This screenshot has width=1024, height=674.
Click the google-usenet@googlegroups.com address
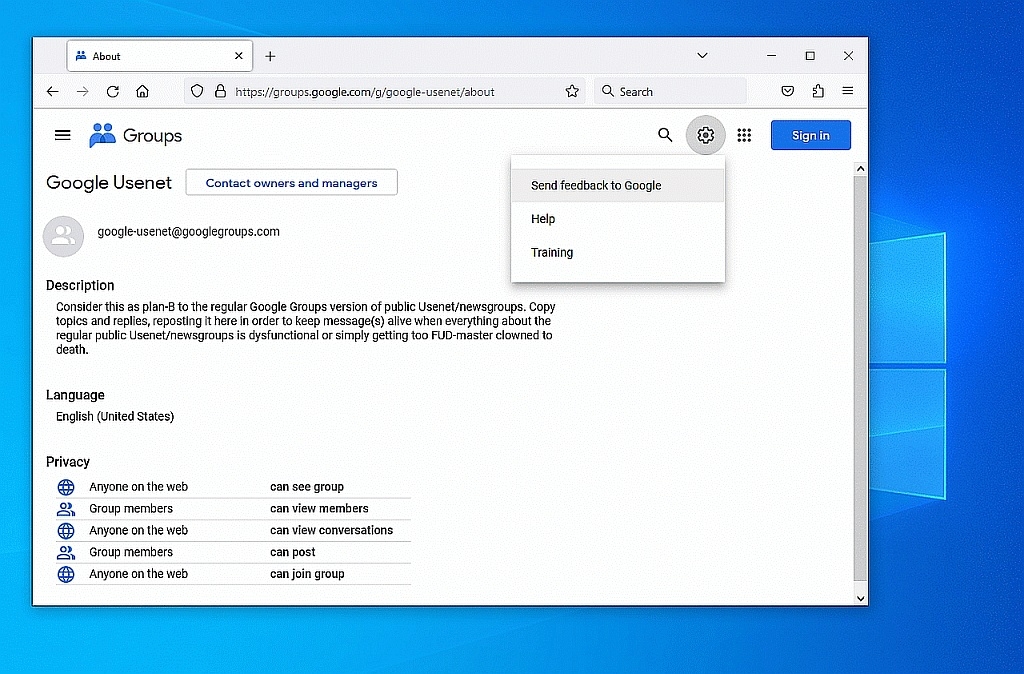coord(188,231)
